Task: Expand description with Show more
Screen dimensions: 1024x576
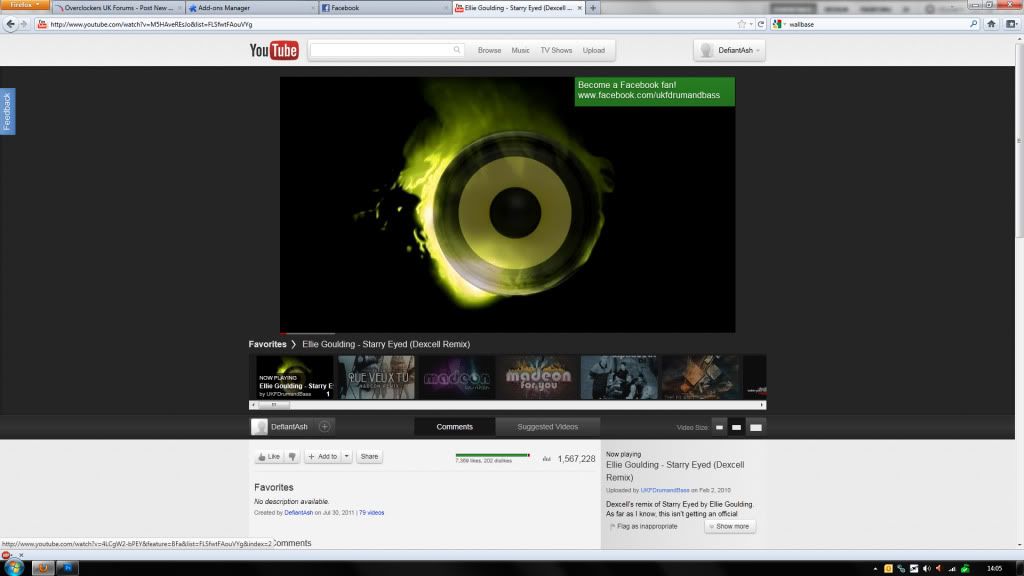Action: [729, 526]
